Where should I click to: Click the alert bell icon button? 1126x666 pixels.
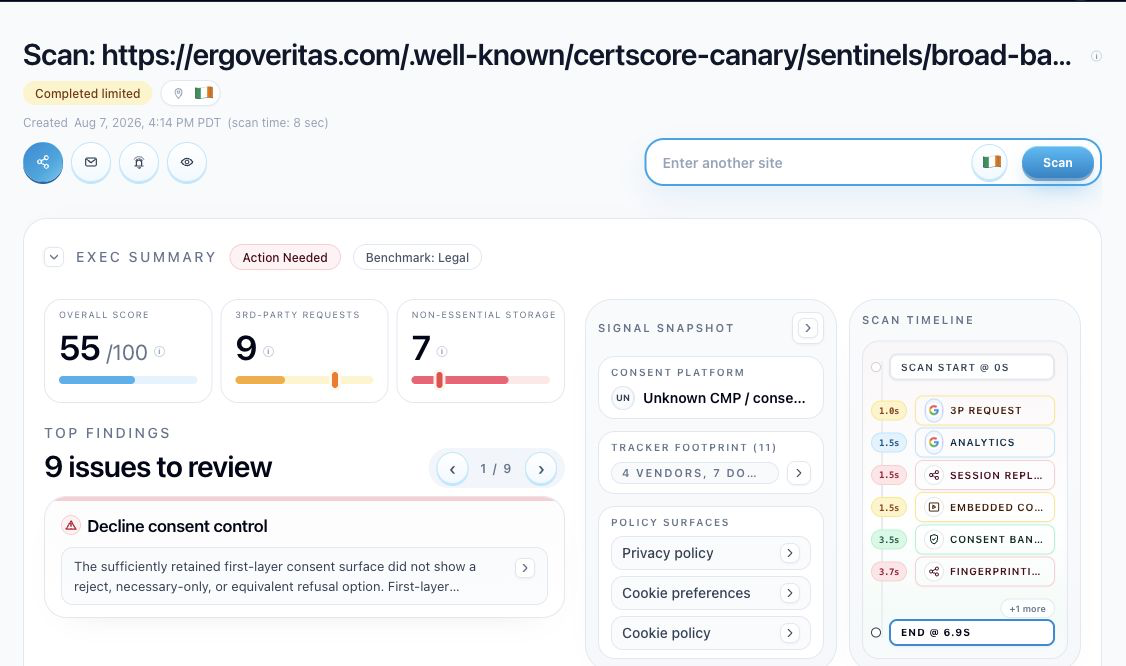(139, 162)
